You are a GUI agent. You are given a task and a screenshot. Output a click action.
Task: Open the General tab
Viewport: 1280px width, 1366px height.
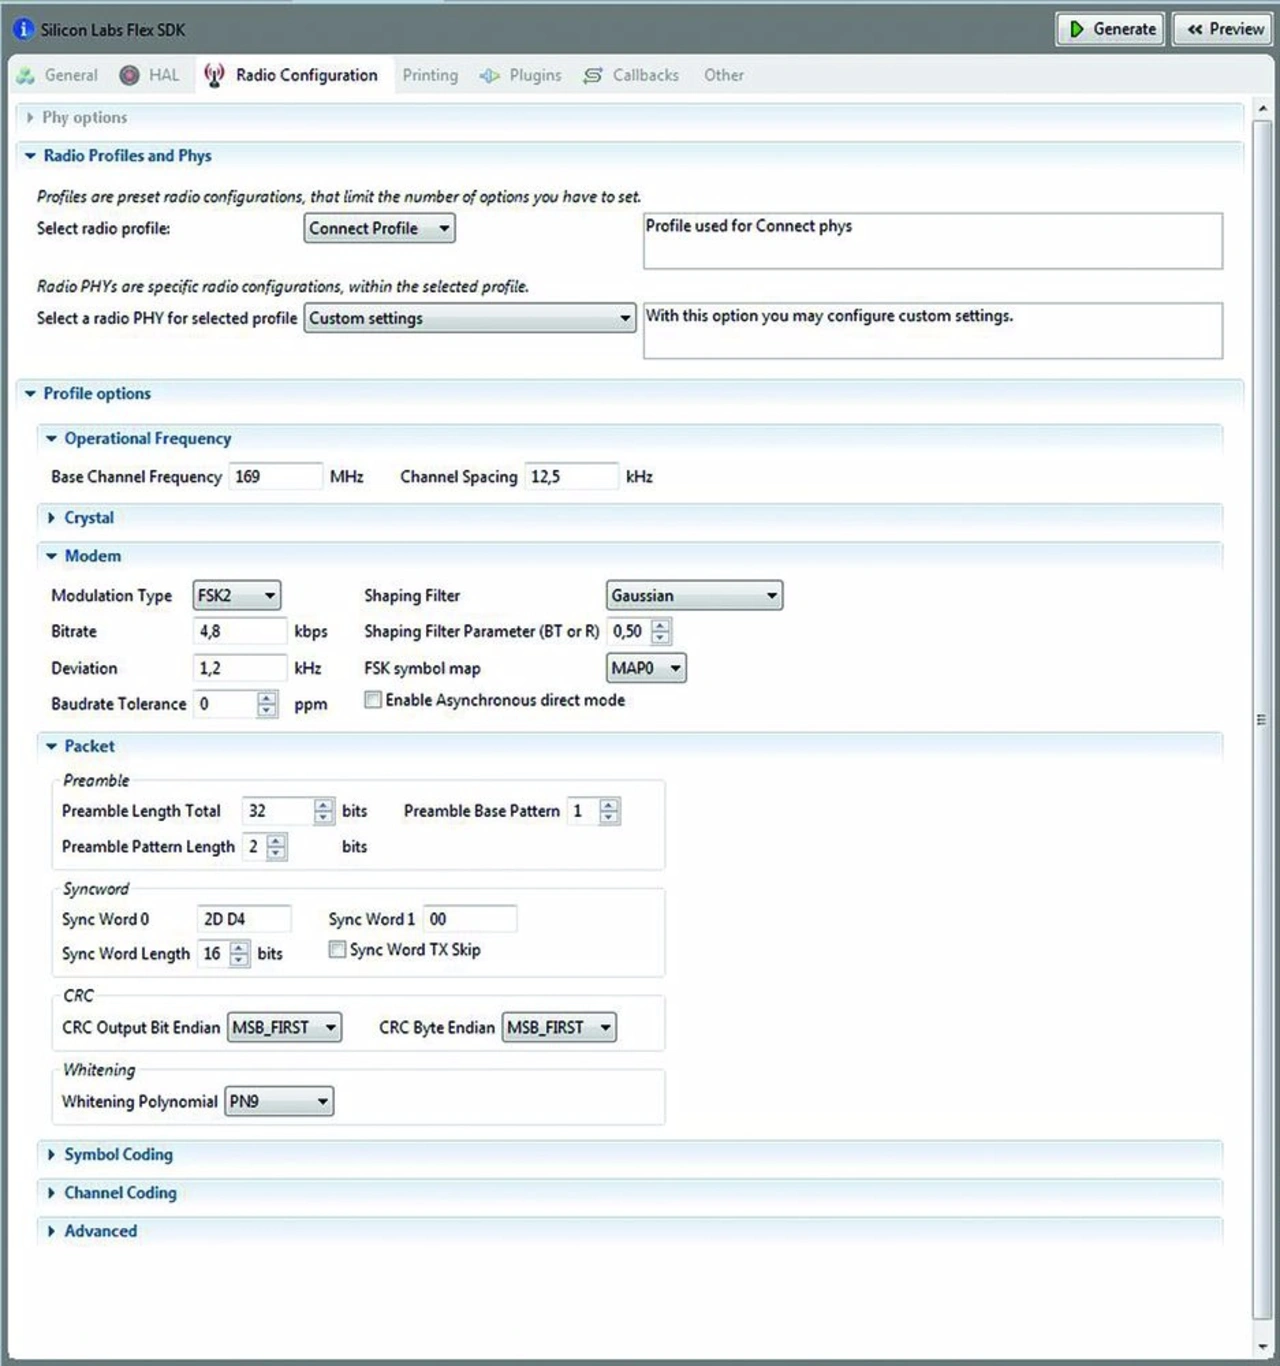58,75
